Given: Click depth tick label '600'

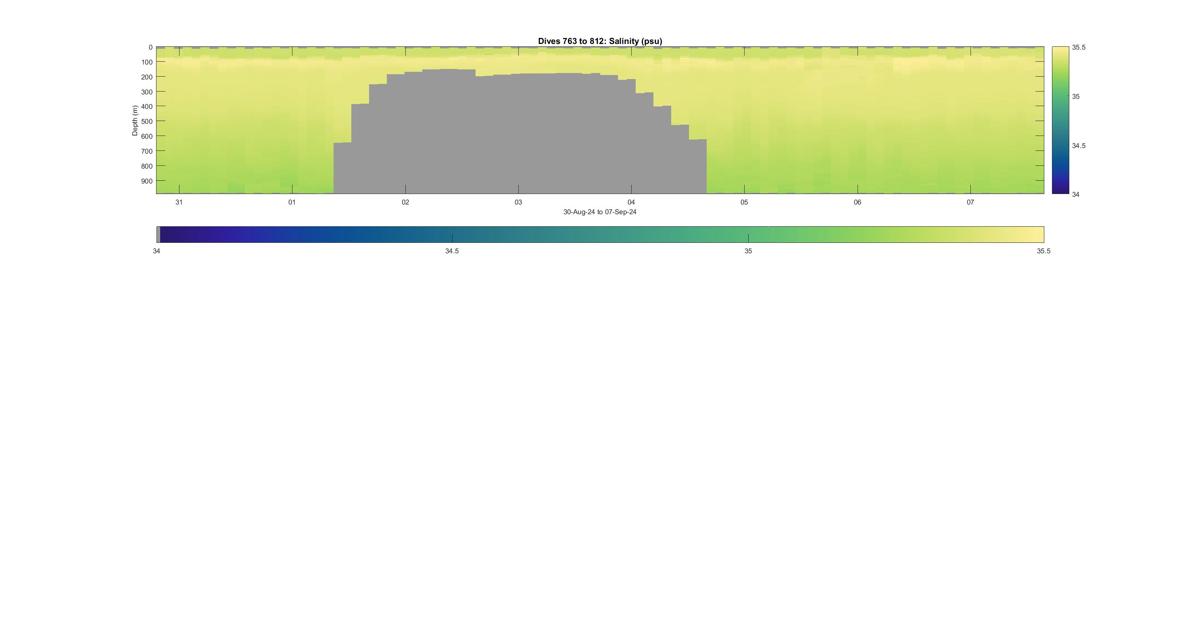Looking at the screenshot, I should [x=146, y=137].
